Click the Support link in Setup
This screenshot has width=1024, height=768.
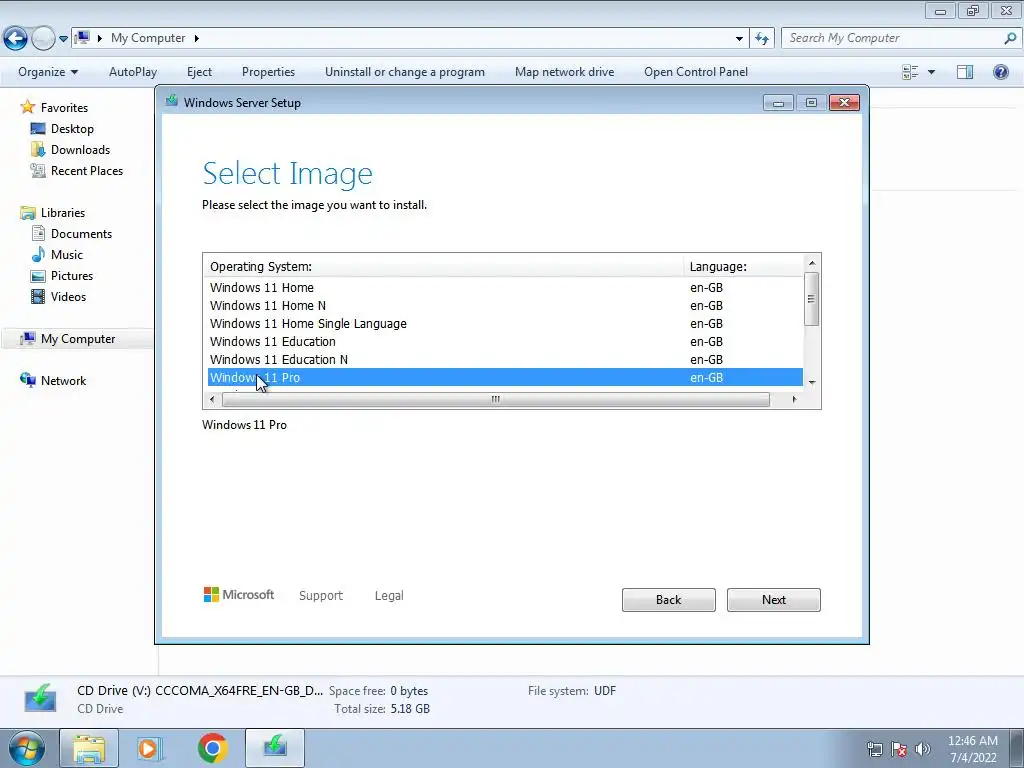pos(321,596)
